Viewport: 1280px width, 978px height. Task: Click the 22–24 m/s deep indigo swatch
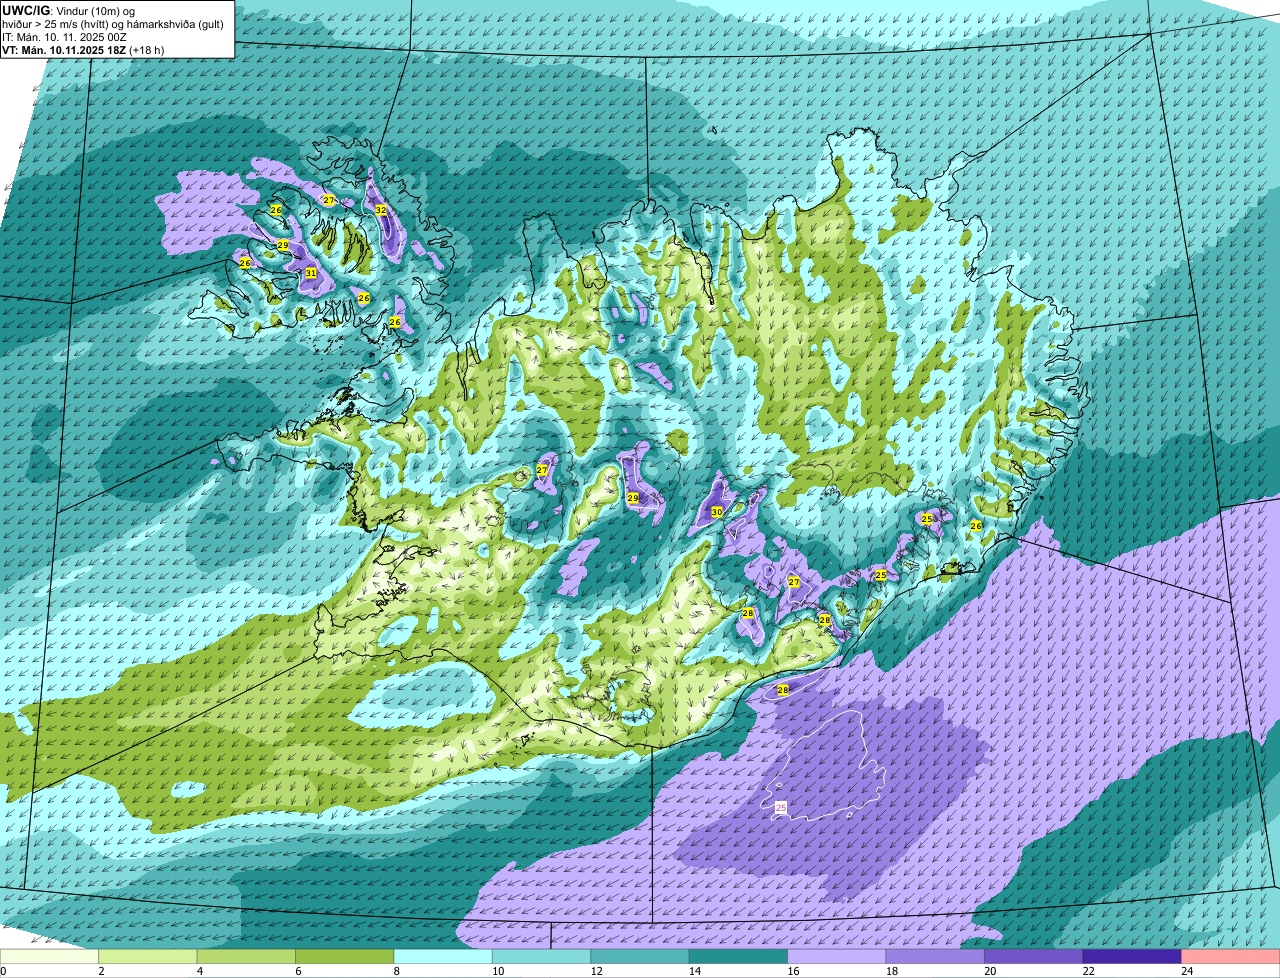pos(1132,956)
